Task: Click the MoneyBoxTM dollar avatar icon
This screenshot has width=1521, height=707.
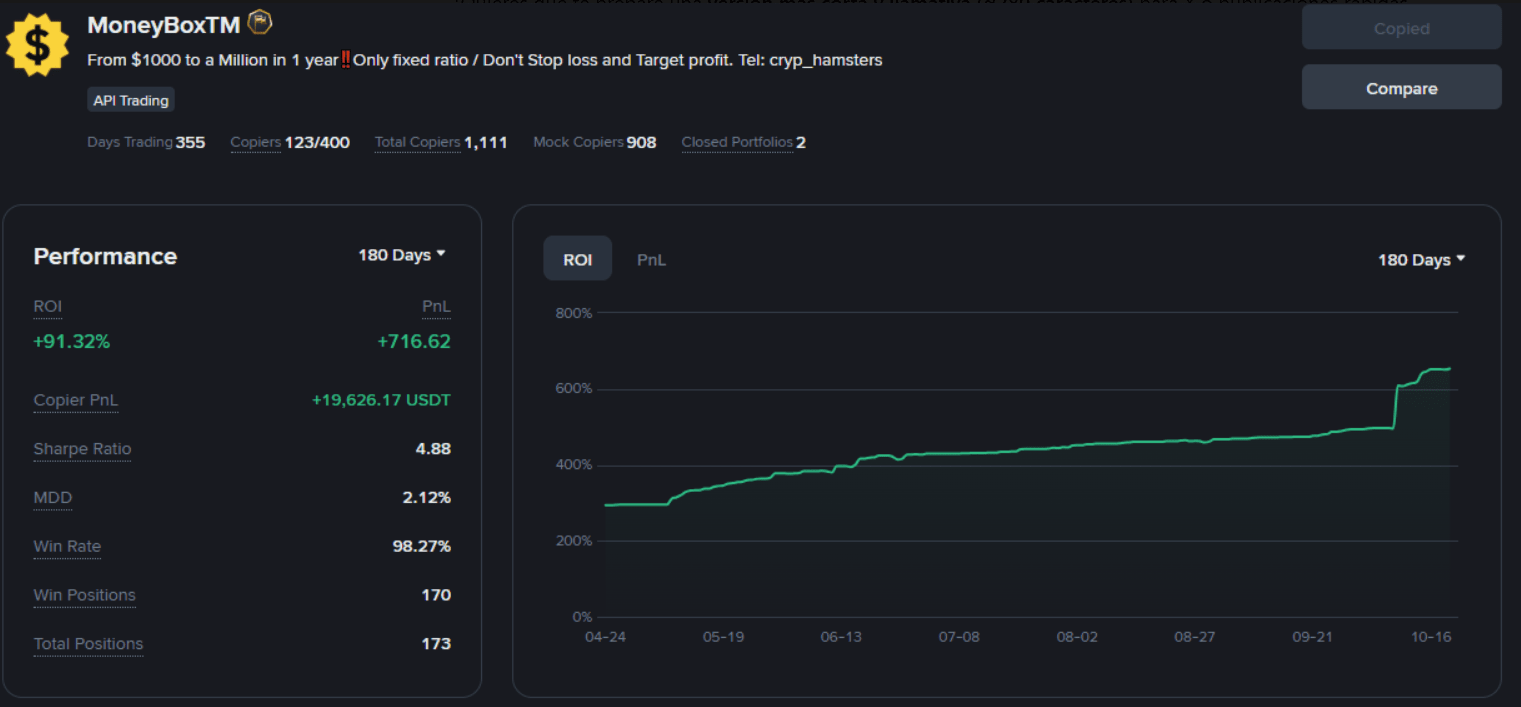Action: [x=37, y=46]
